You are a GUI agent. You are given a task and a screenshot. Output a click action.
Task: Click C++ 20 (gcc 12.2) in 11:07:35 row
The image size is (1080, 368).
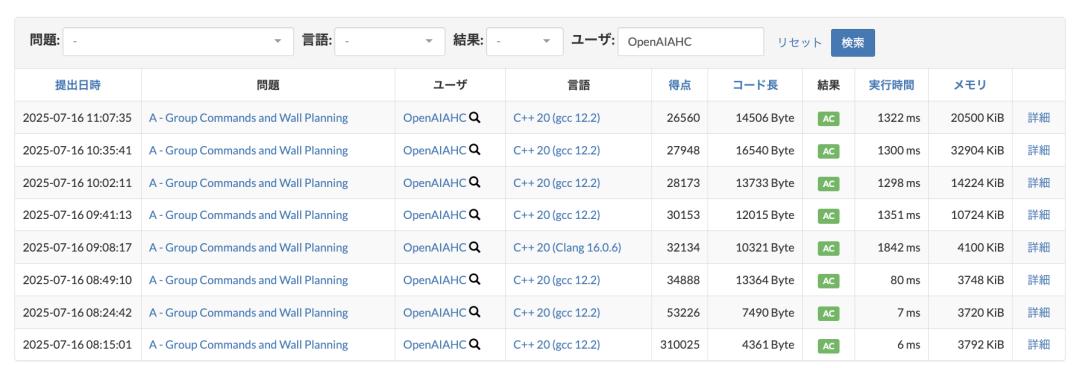[557, 118]
